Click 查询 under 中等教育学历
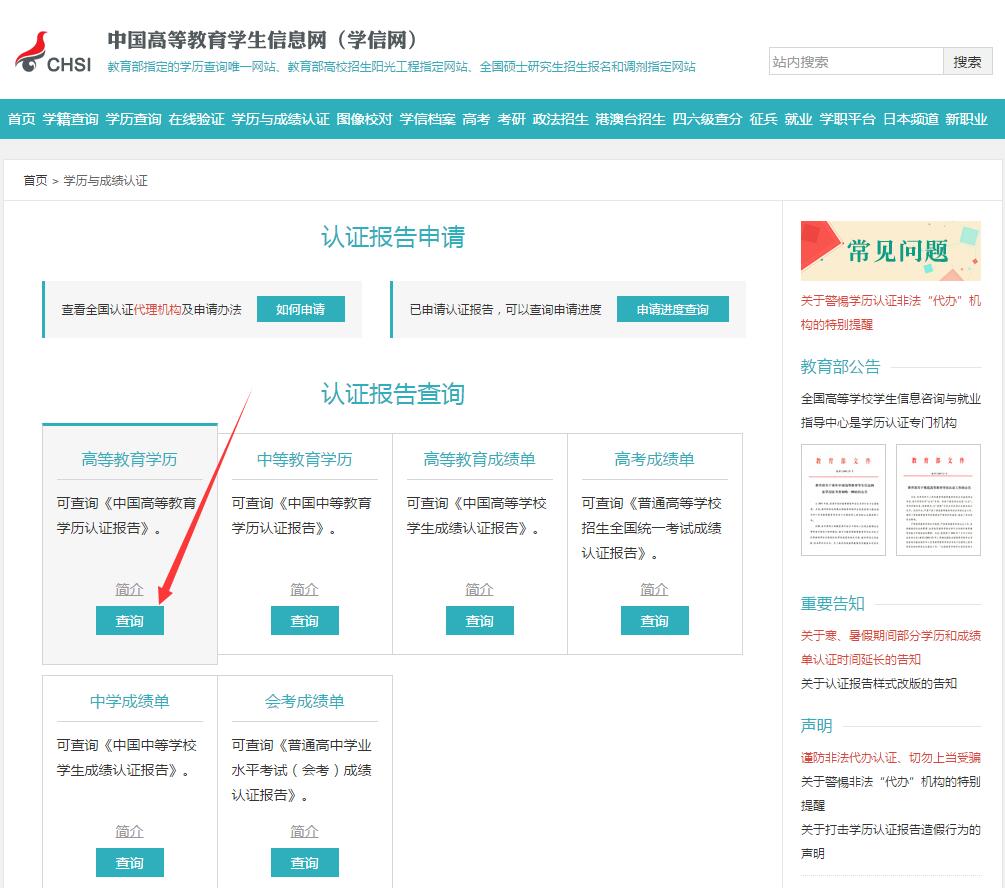The image size is (1005, 888). (304, 621)
